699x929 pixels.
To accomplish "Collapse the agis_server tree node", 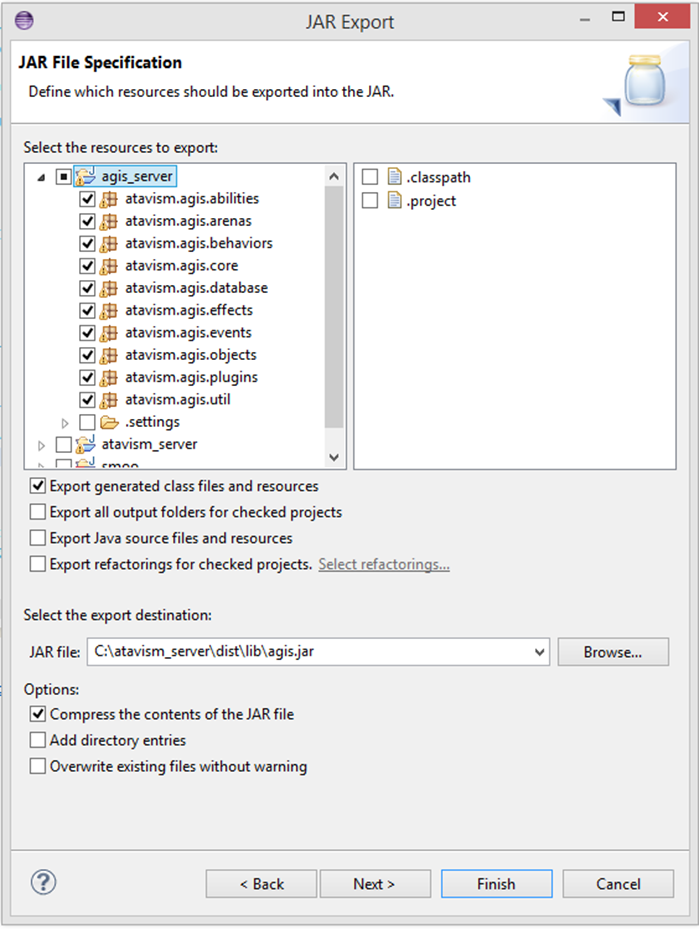I will (41, 177).
